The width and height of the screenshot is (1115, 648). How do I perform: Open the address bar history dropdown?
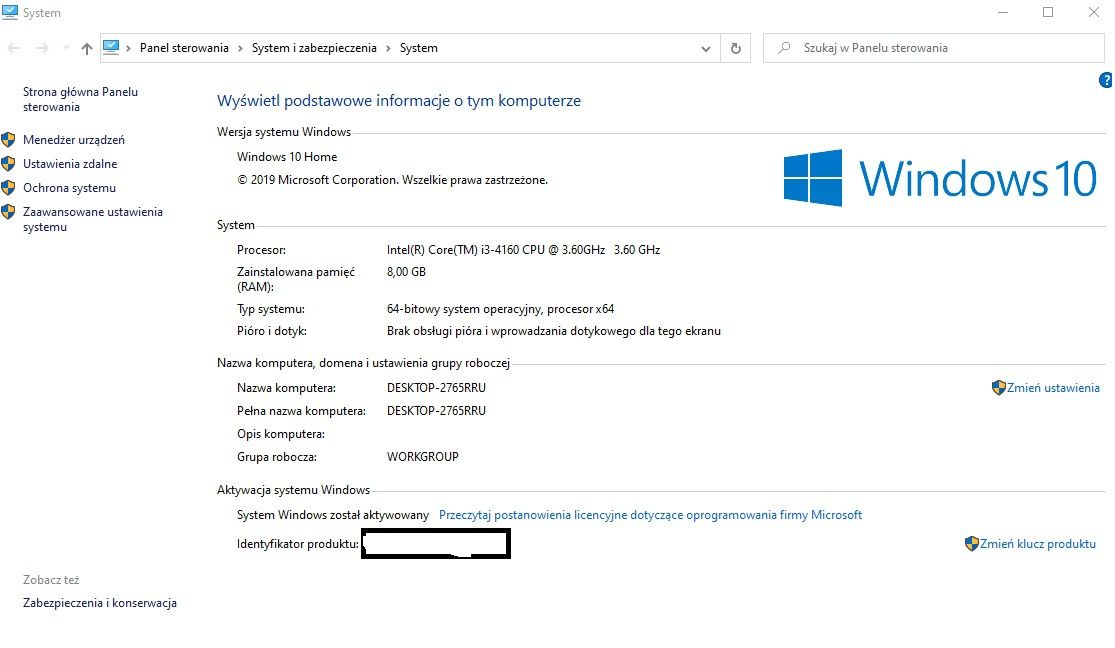705,48
